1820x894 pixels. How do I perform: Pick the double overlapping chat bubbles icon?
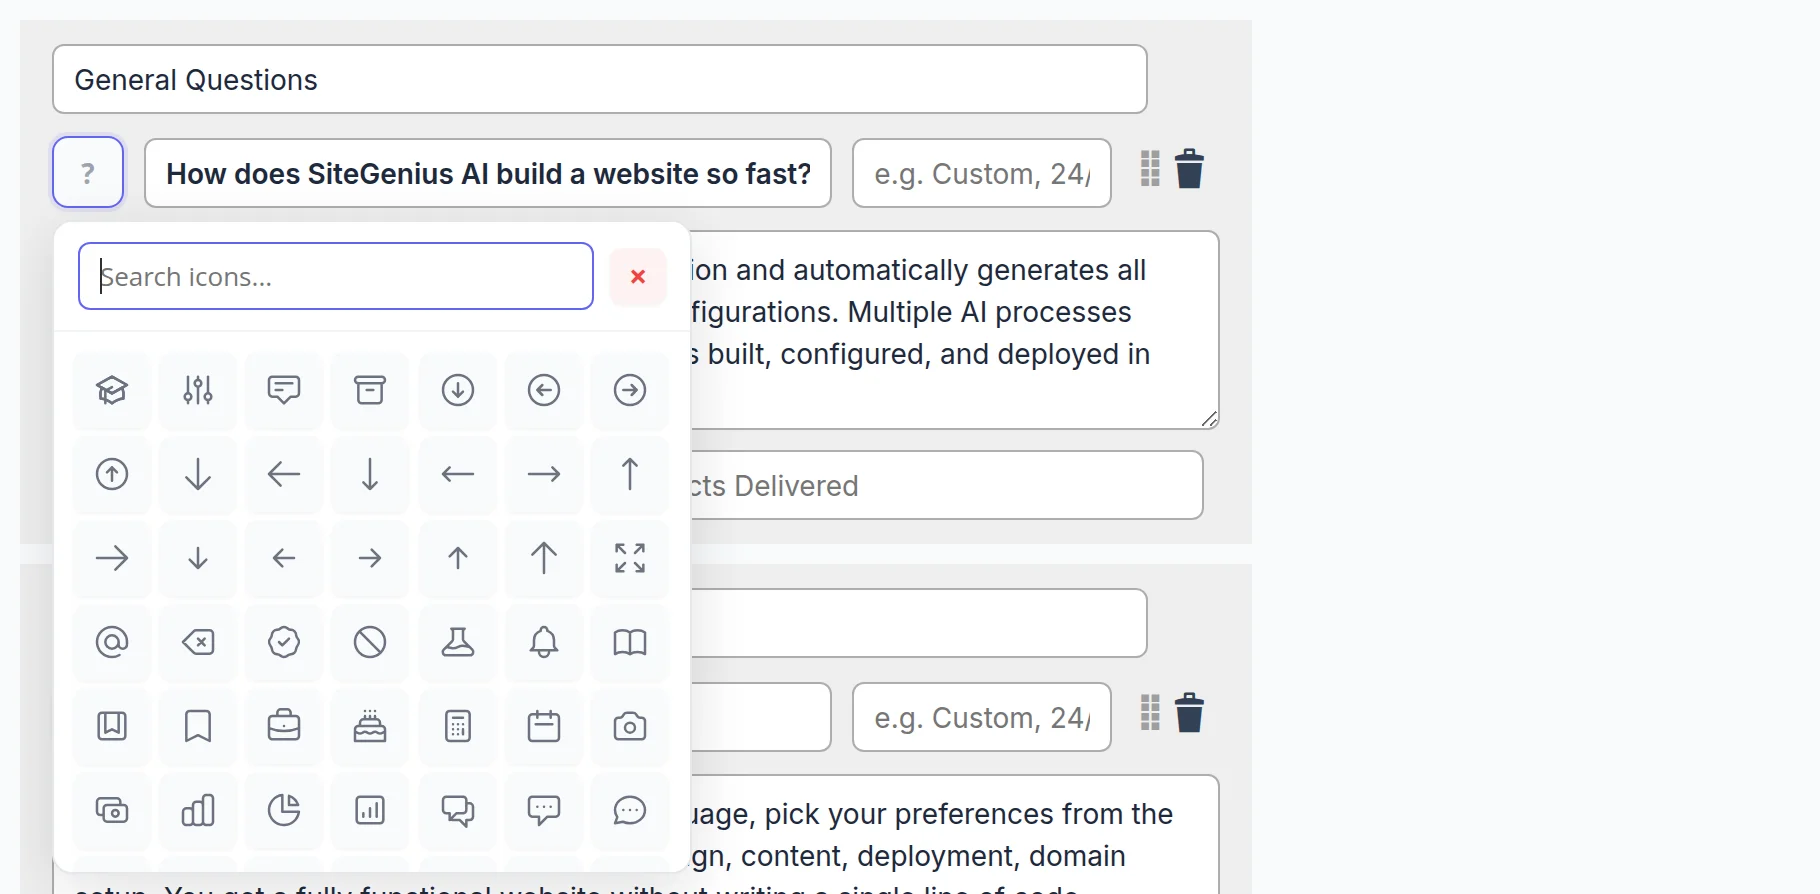[458, 810]
